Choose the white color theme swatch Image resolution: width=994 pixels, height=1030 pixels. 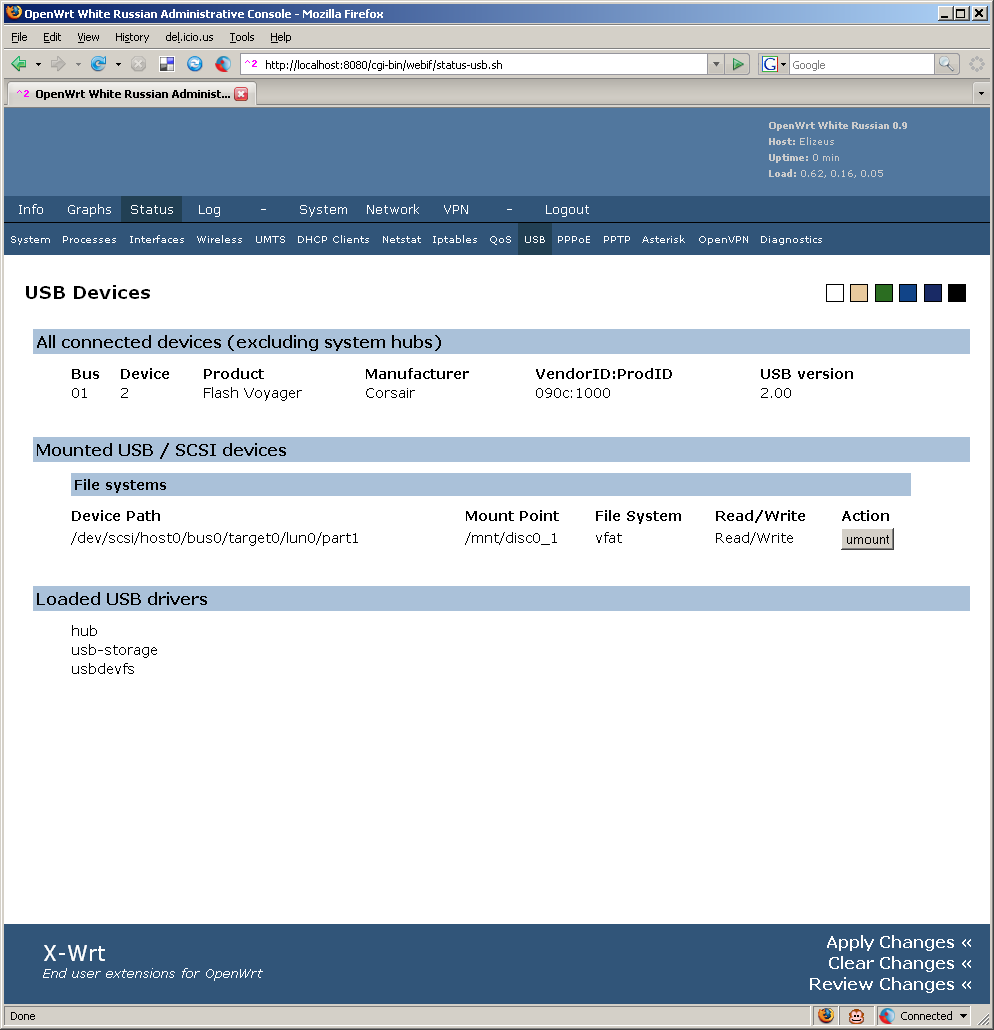click(835, 293)
